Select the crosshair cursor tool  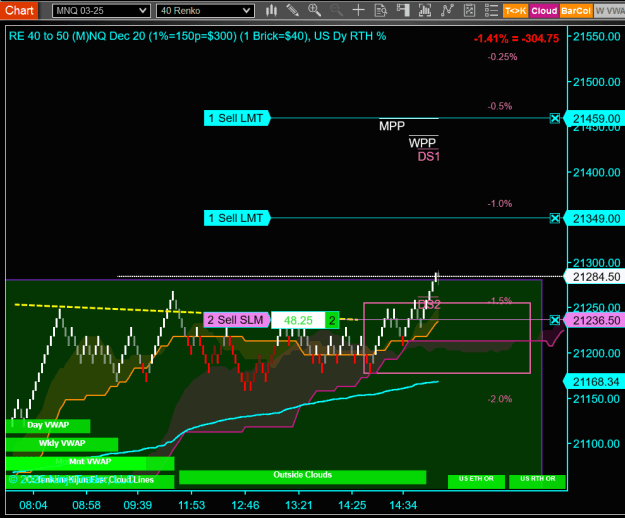pyautogui.click(x=358, y=10)
